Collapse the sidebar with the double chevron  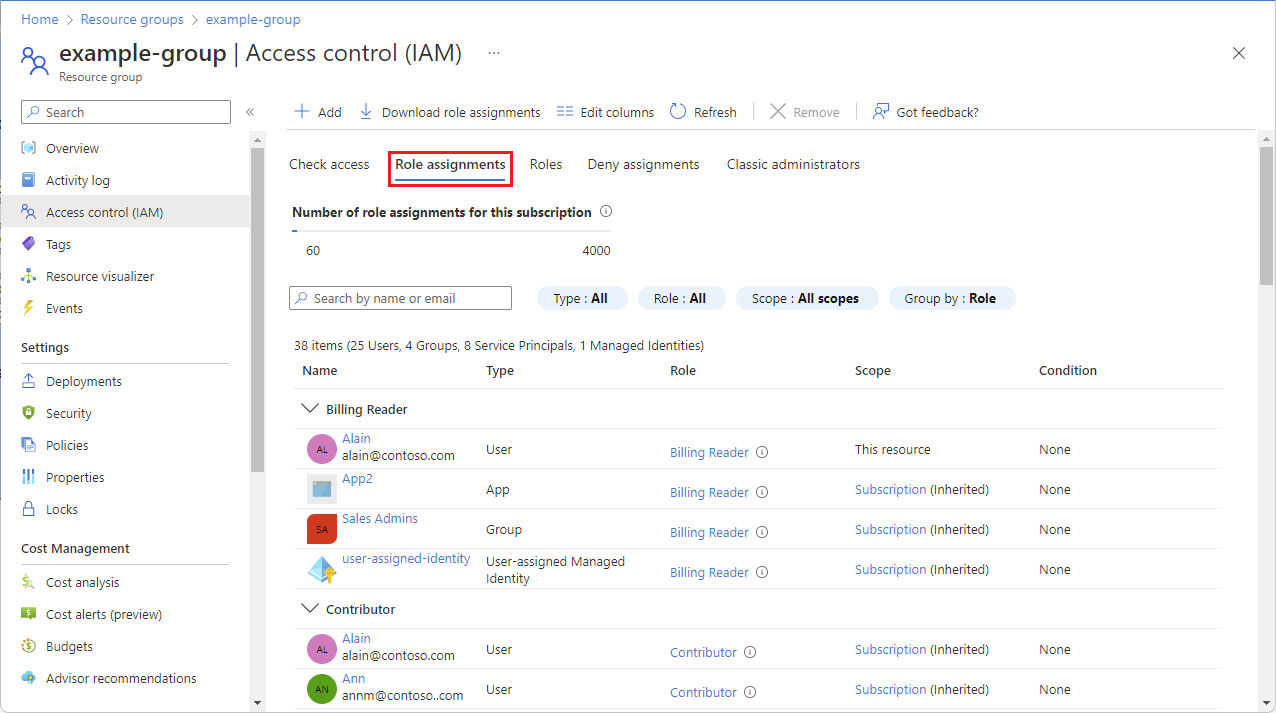[x=250, y=112]
